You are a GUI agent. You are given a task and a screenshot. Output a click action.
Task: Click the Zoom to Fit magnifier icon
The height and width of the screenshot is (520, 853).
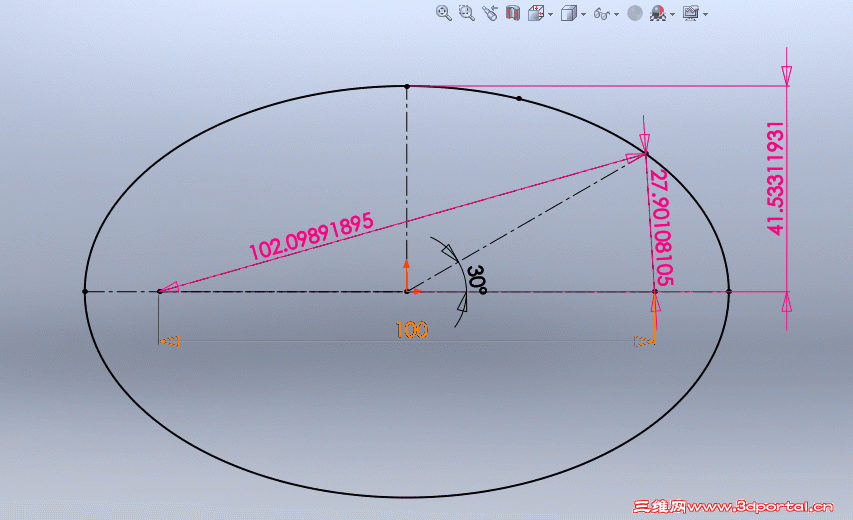444,13
